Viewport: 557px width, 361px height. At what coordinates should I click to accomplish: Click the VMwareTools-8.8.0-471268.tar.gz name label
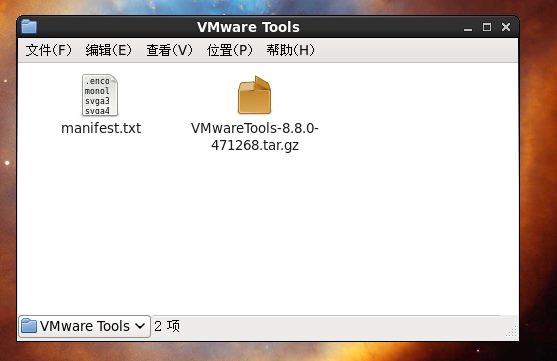[x=255, y=137]
